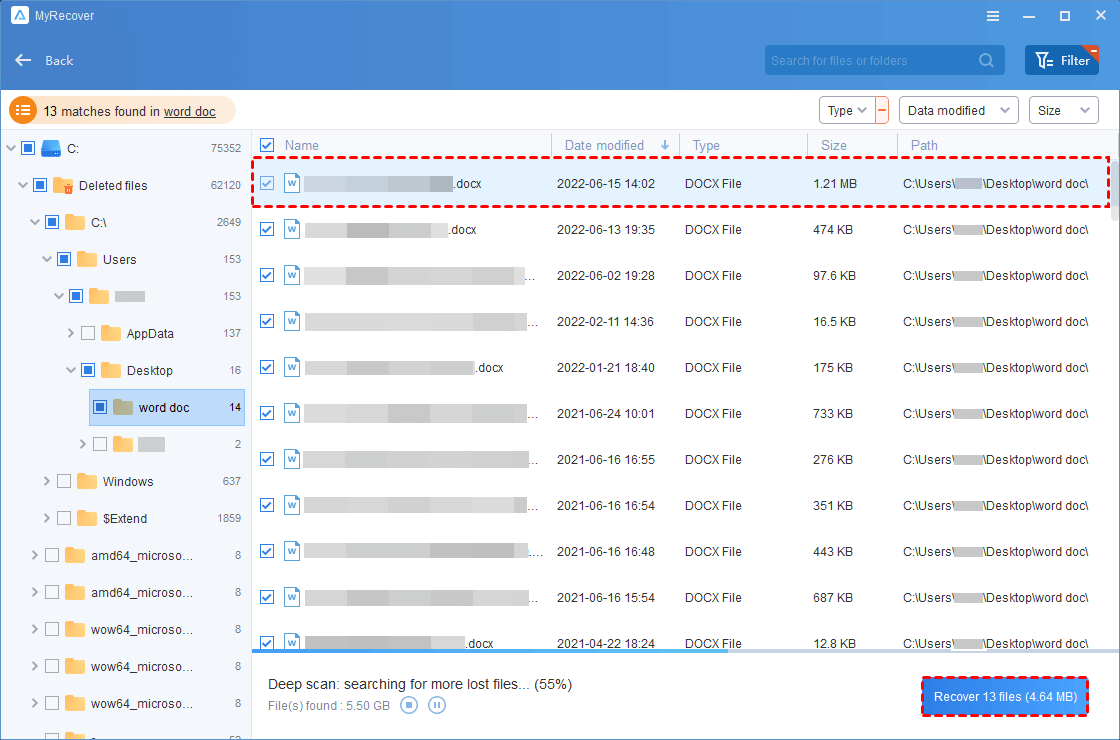The width and height of the screenshot is (1120, 740).
Task: Click the orange list view icon
Action: [23, 111]
